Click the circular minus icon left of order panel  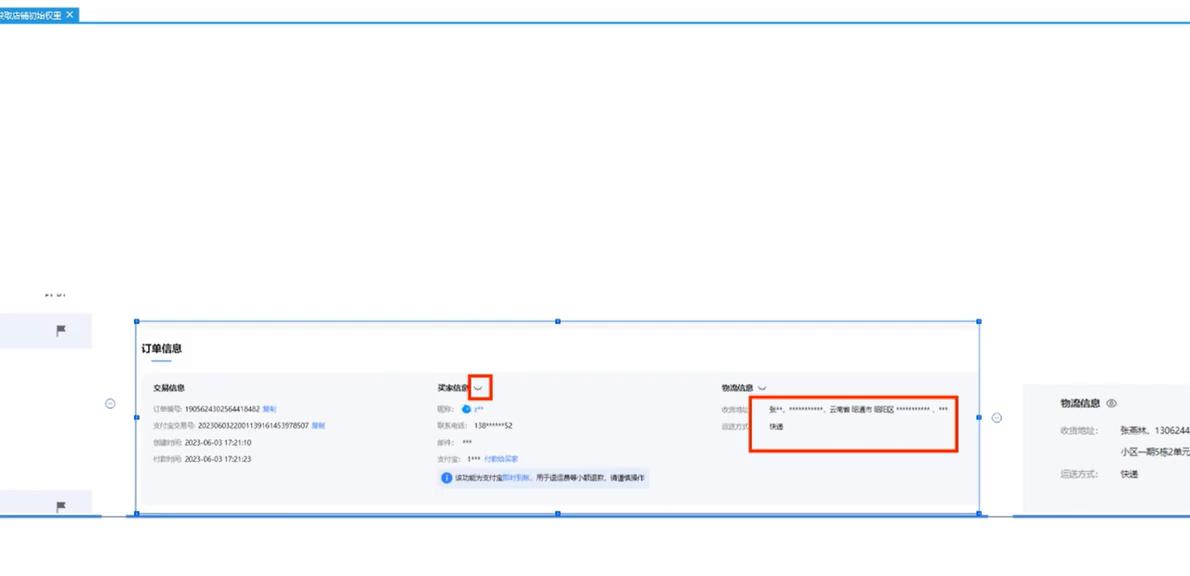(x=110, y=404)
